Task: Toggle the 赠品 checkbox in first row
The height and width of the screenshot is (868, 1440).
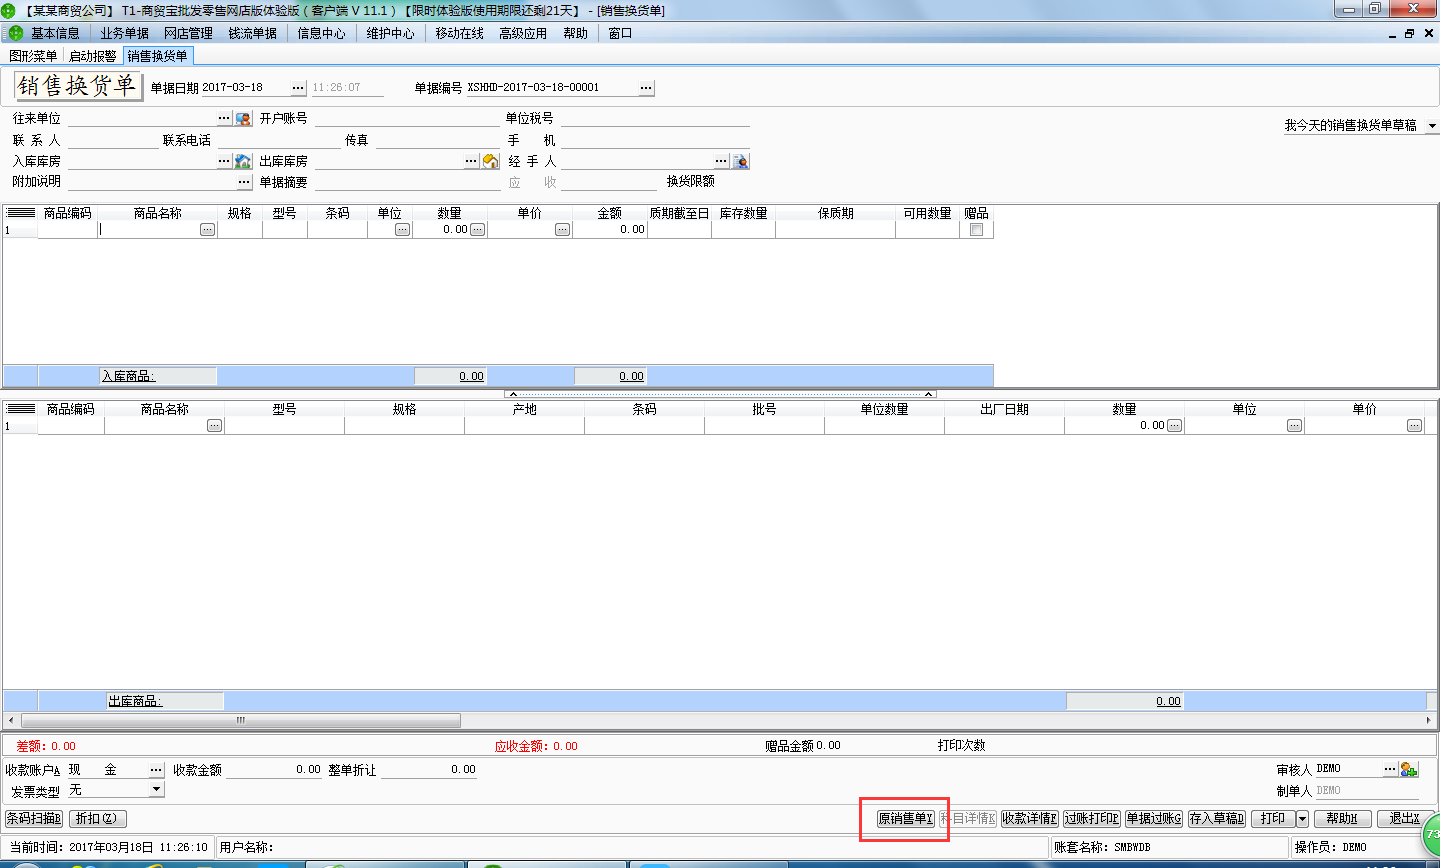Action: [976, 230]
